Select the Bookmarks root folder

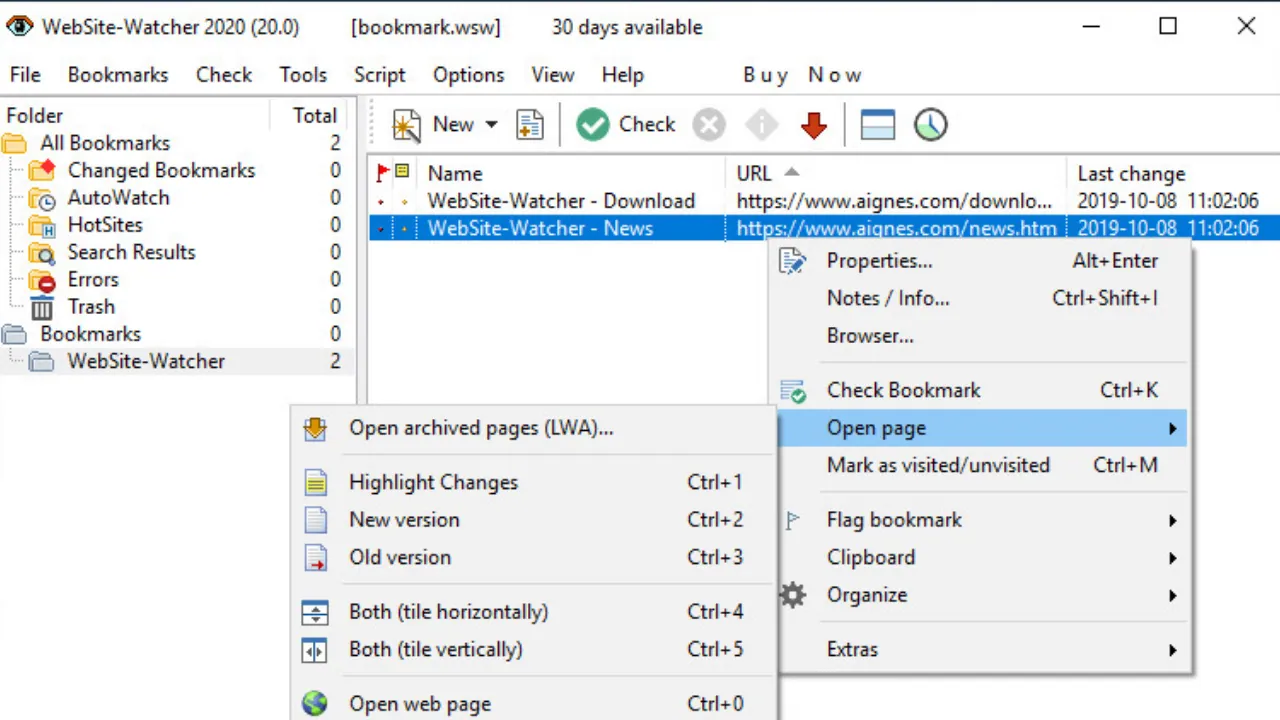(90, 334)
